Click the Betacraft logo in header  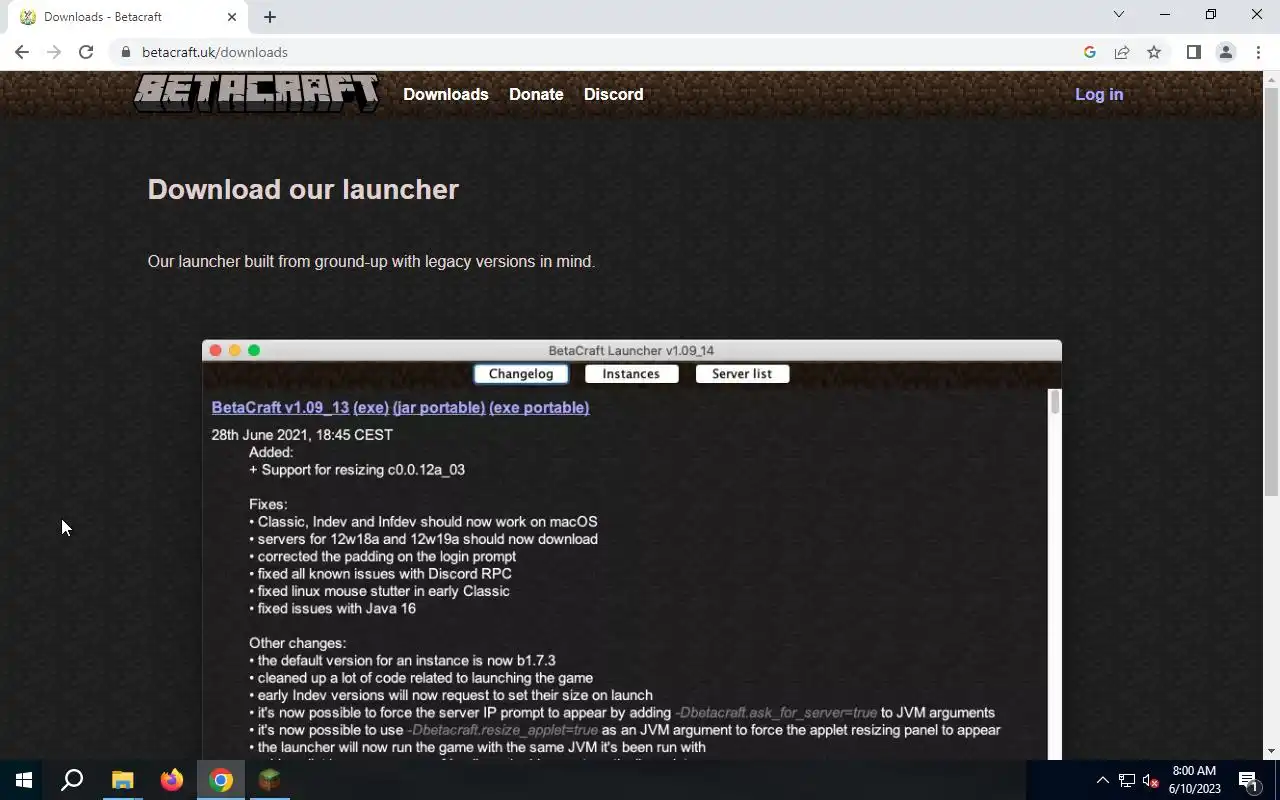[257, 93]
